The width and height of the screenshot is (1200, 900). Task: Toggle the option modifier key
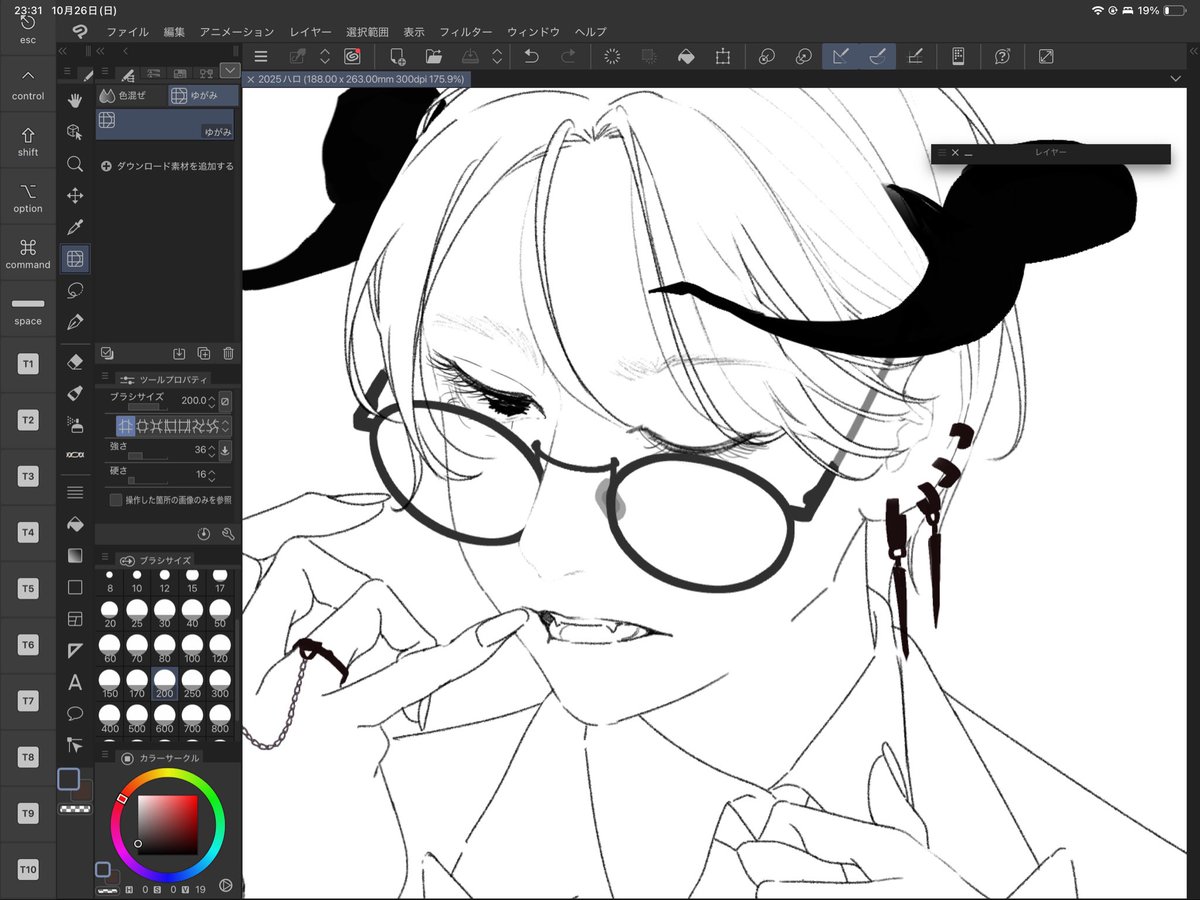[28, 197]
